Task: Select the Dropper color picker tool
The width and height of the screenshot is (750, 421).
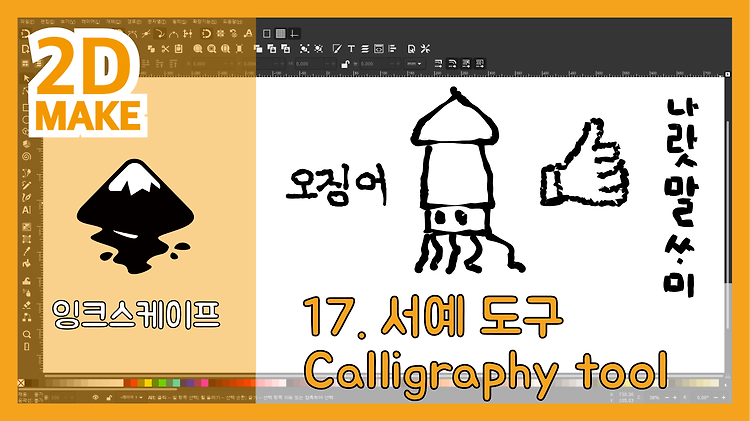Action: (x=26, y=251)
